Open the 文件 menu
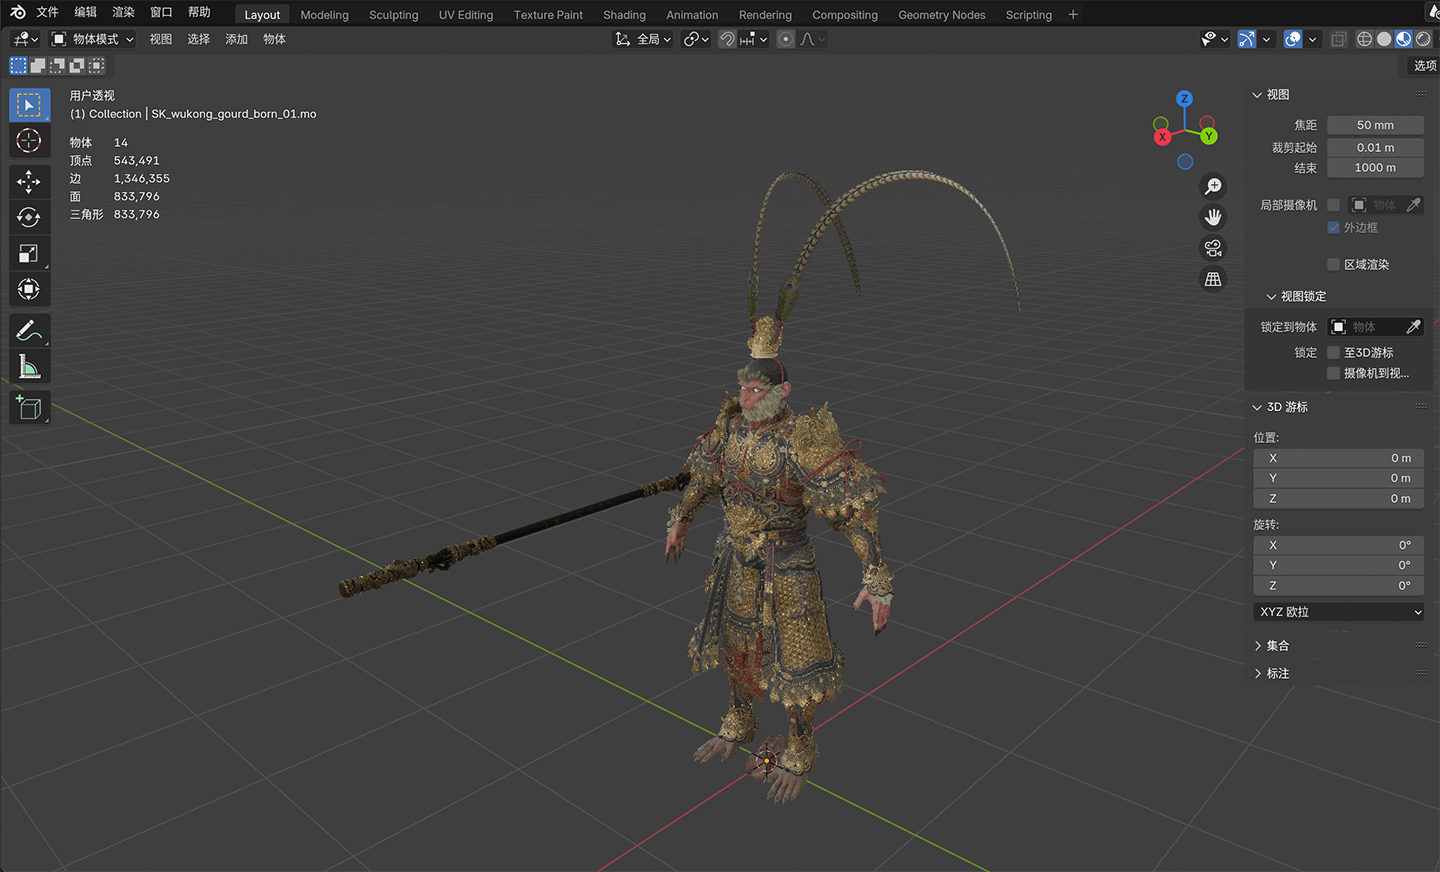The image size is (1440, 872). coord(47,12)
